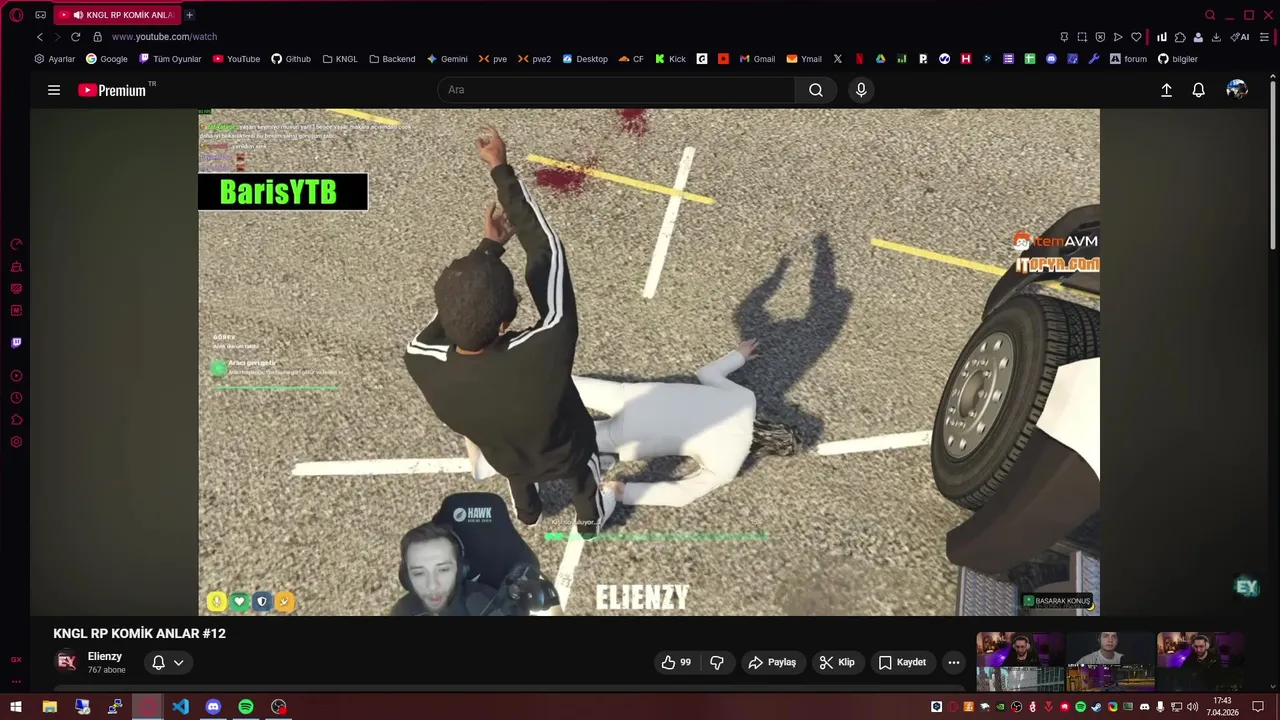Open the YouTube upload/create icon
This screenshot has width=1280, height=720.
pos(1166,90)
